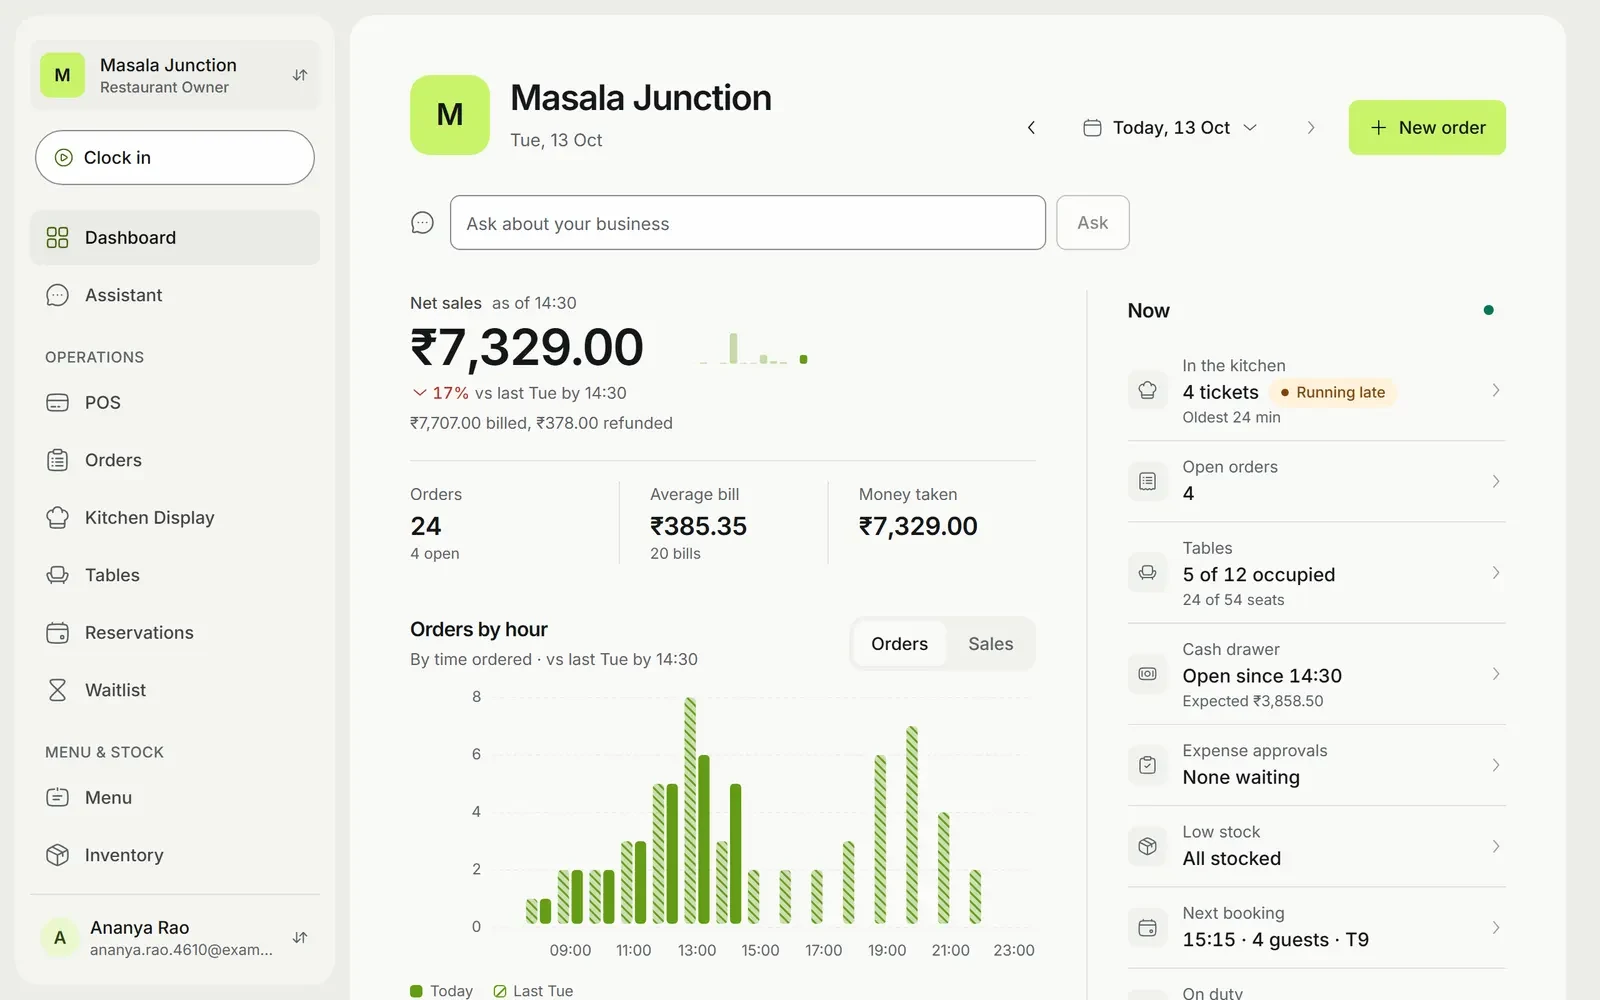Screen dimensions: 1600x1000
Task: Click the Today legend color swatch
Action: coord(416,991)
